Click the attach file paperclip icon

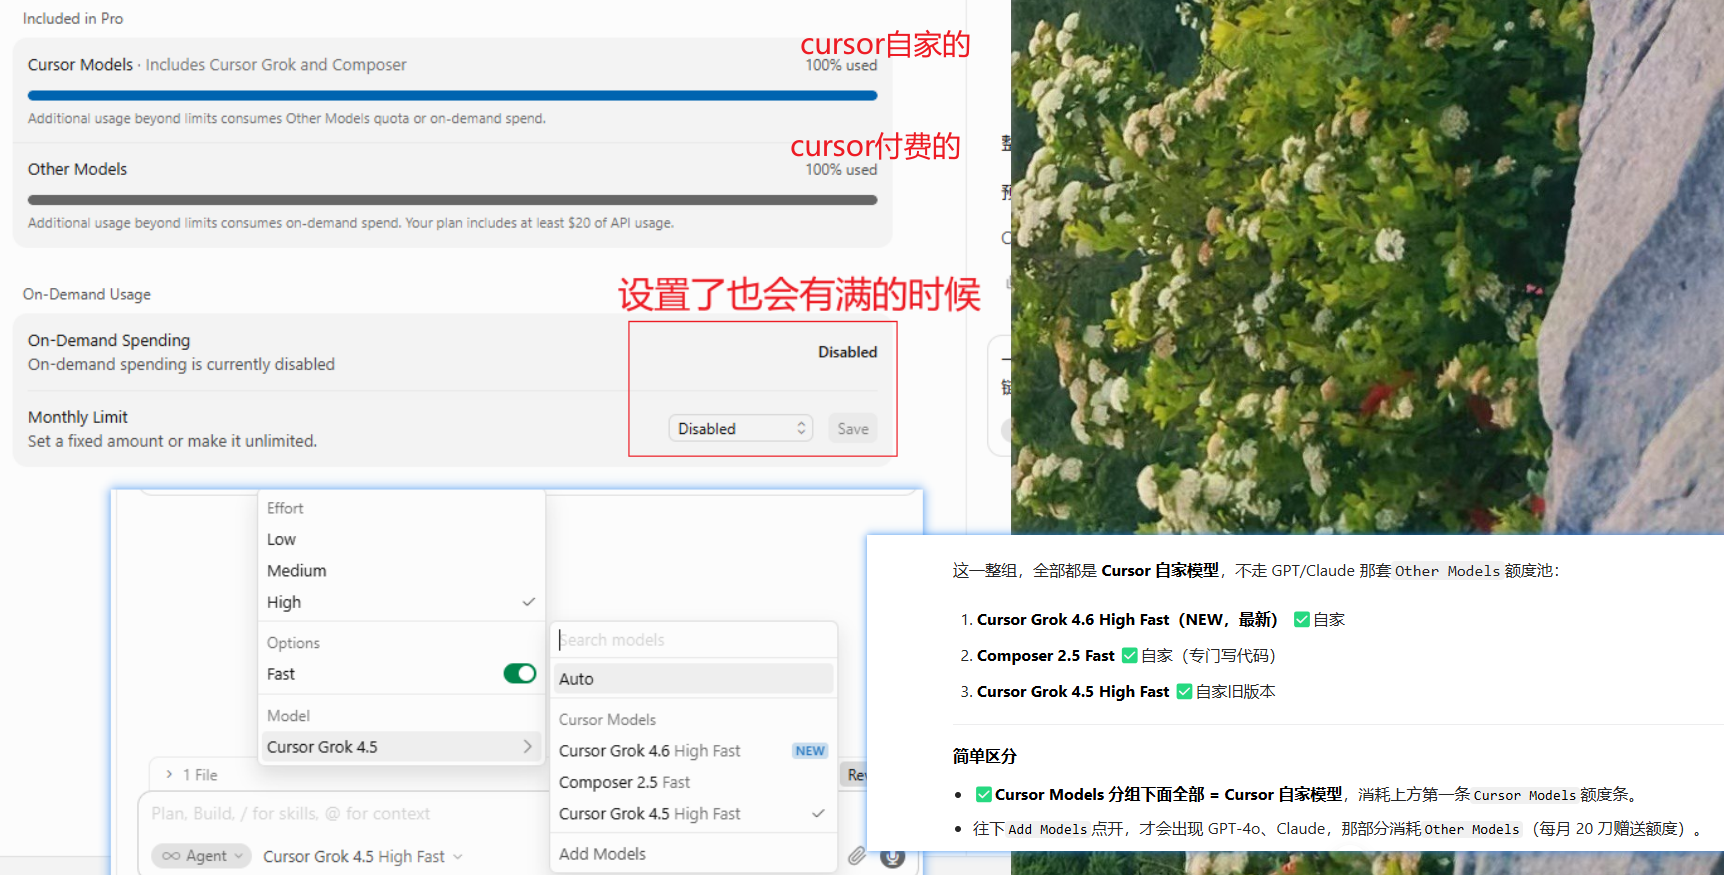(x=857, y=855)
